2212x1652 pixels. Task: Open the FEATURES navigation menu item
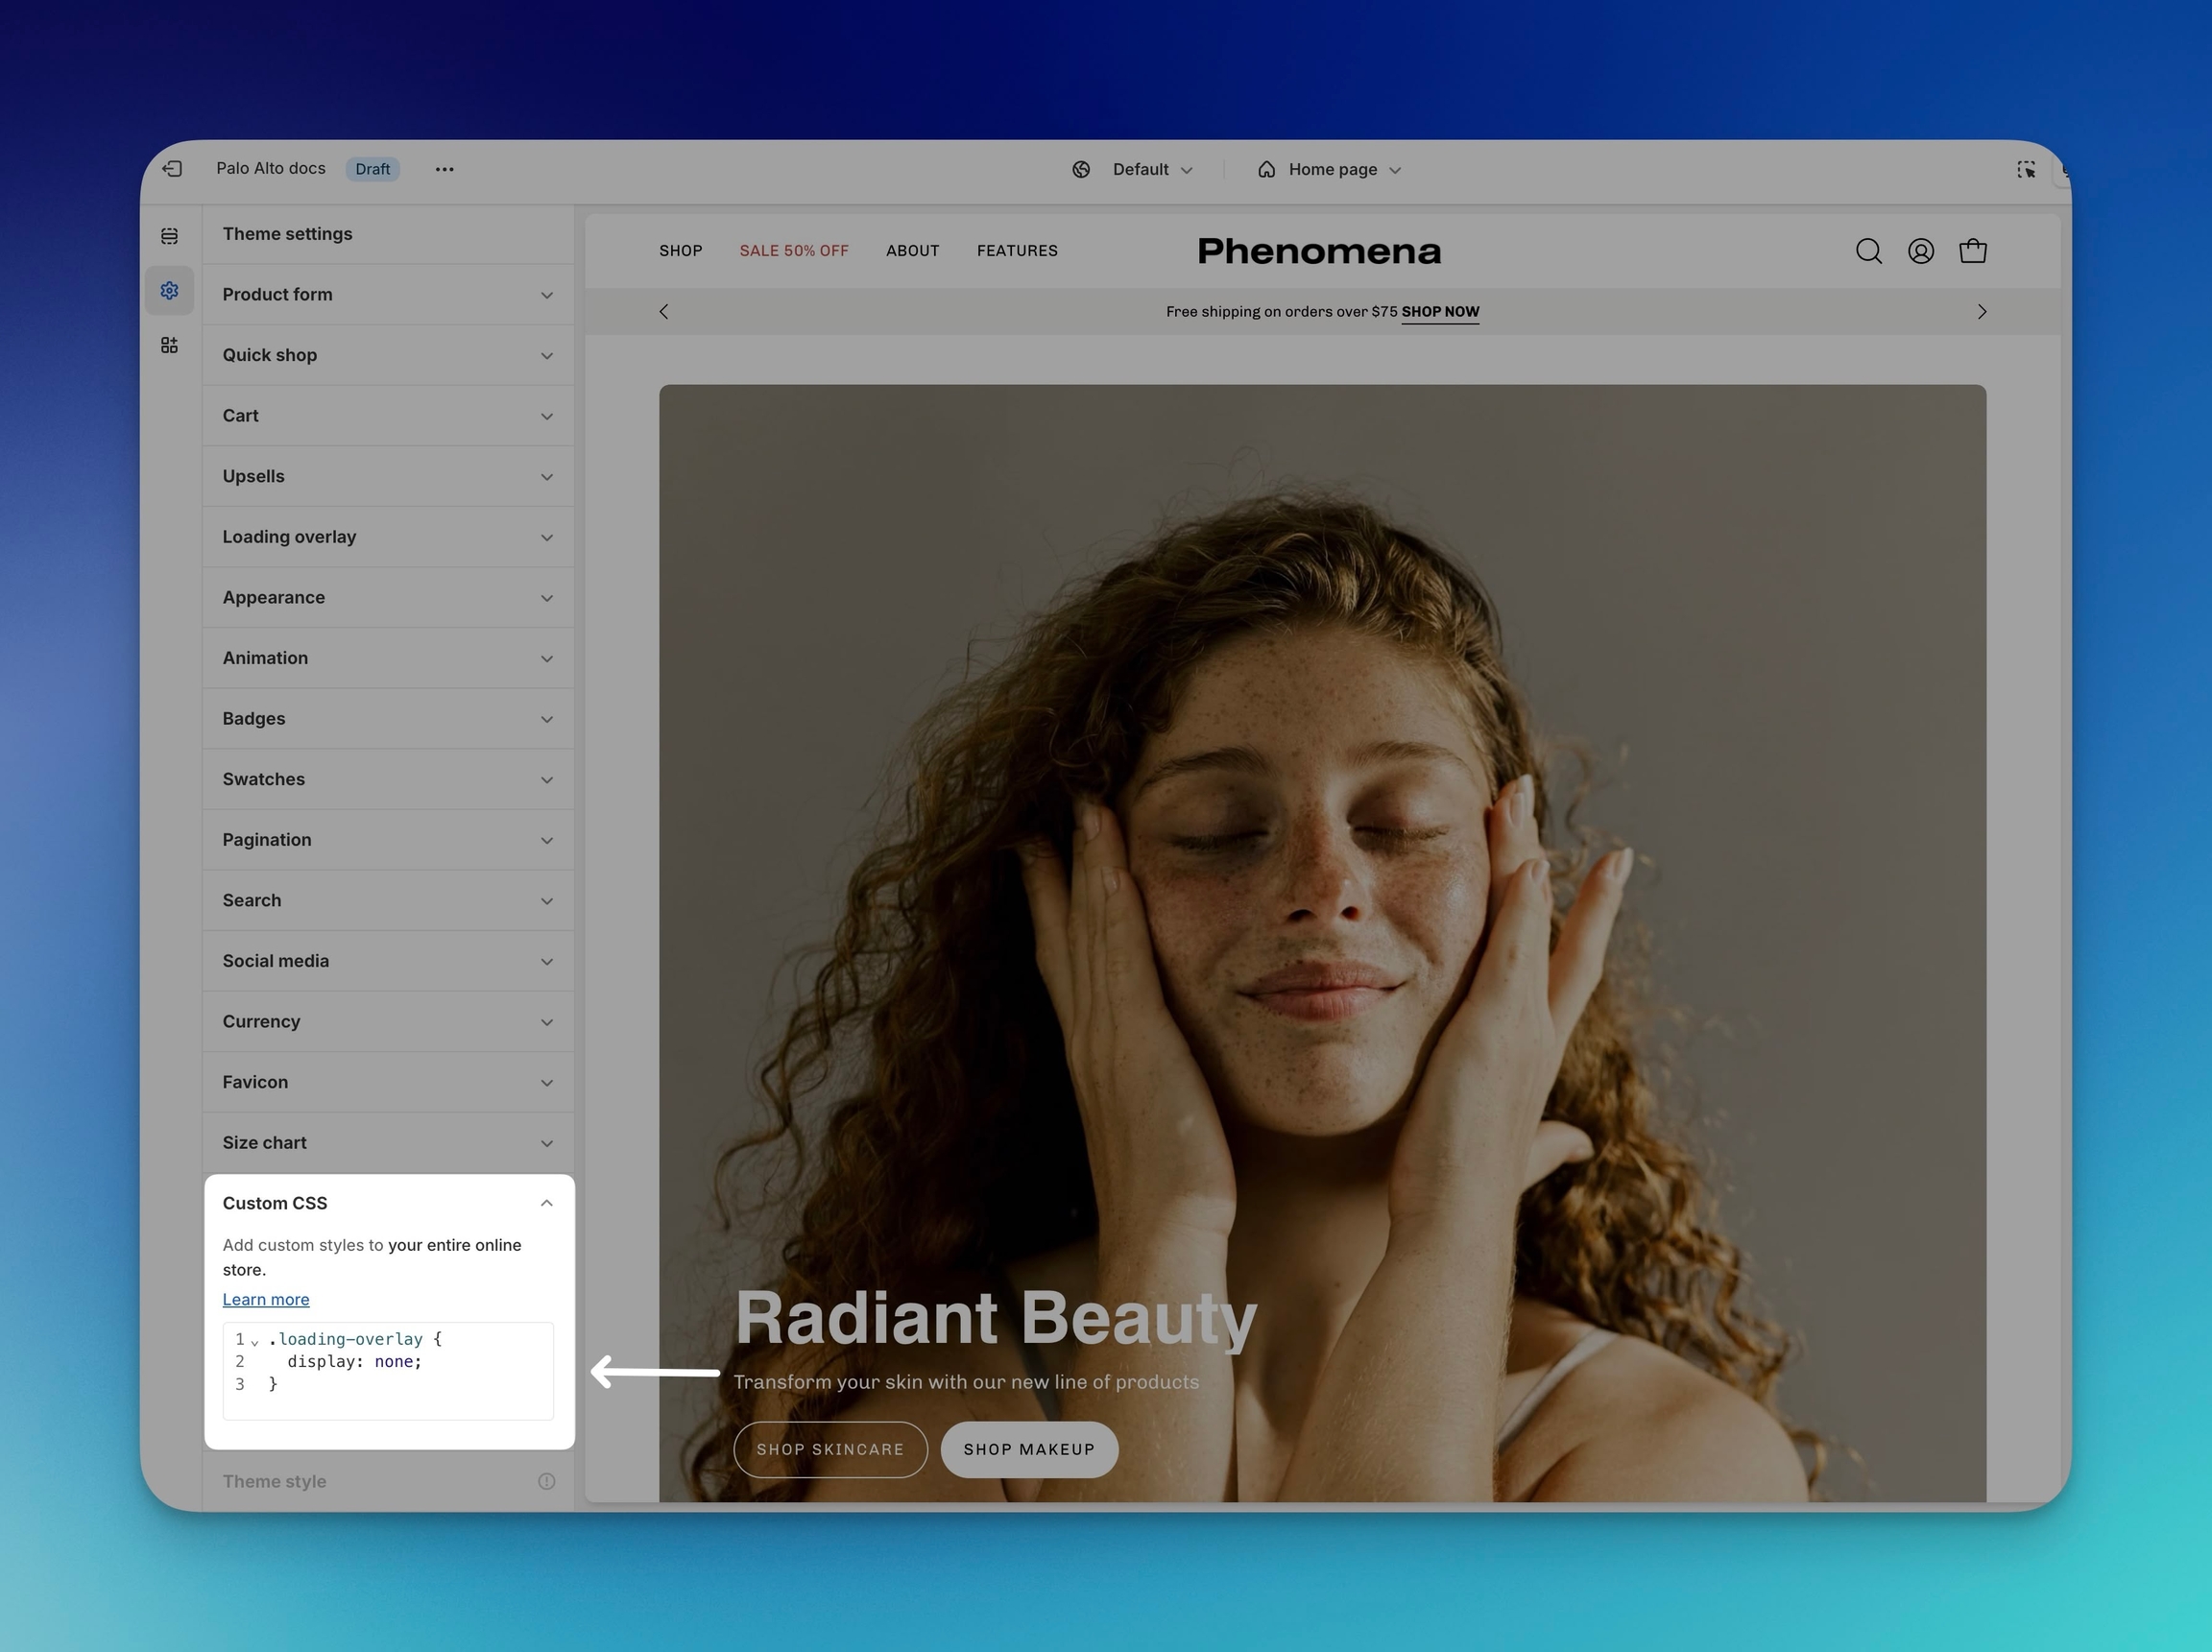(x=1017, y=251)
